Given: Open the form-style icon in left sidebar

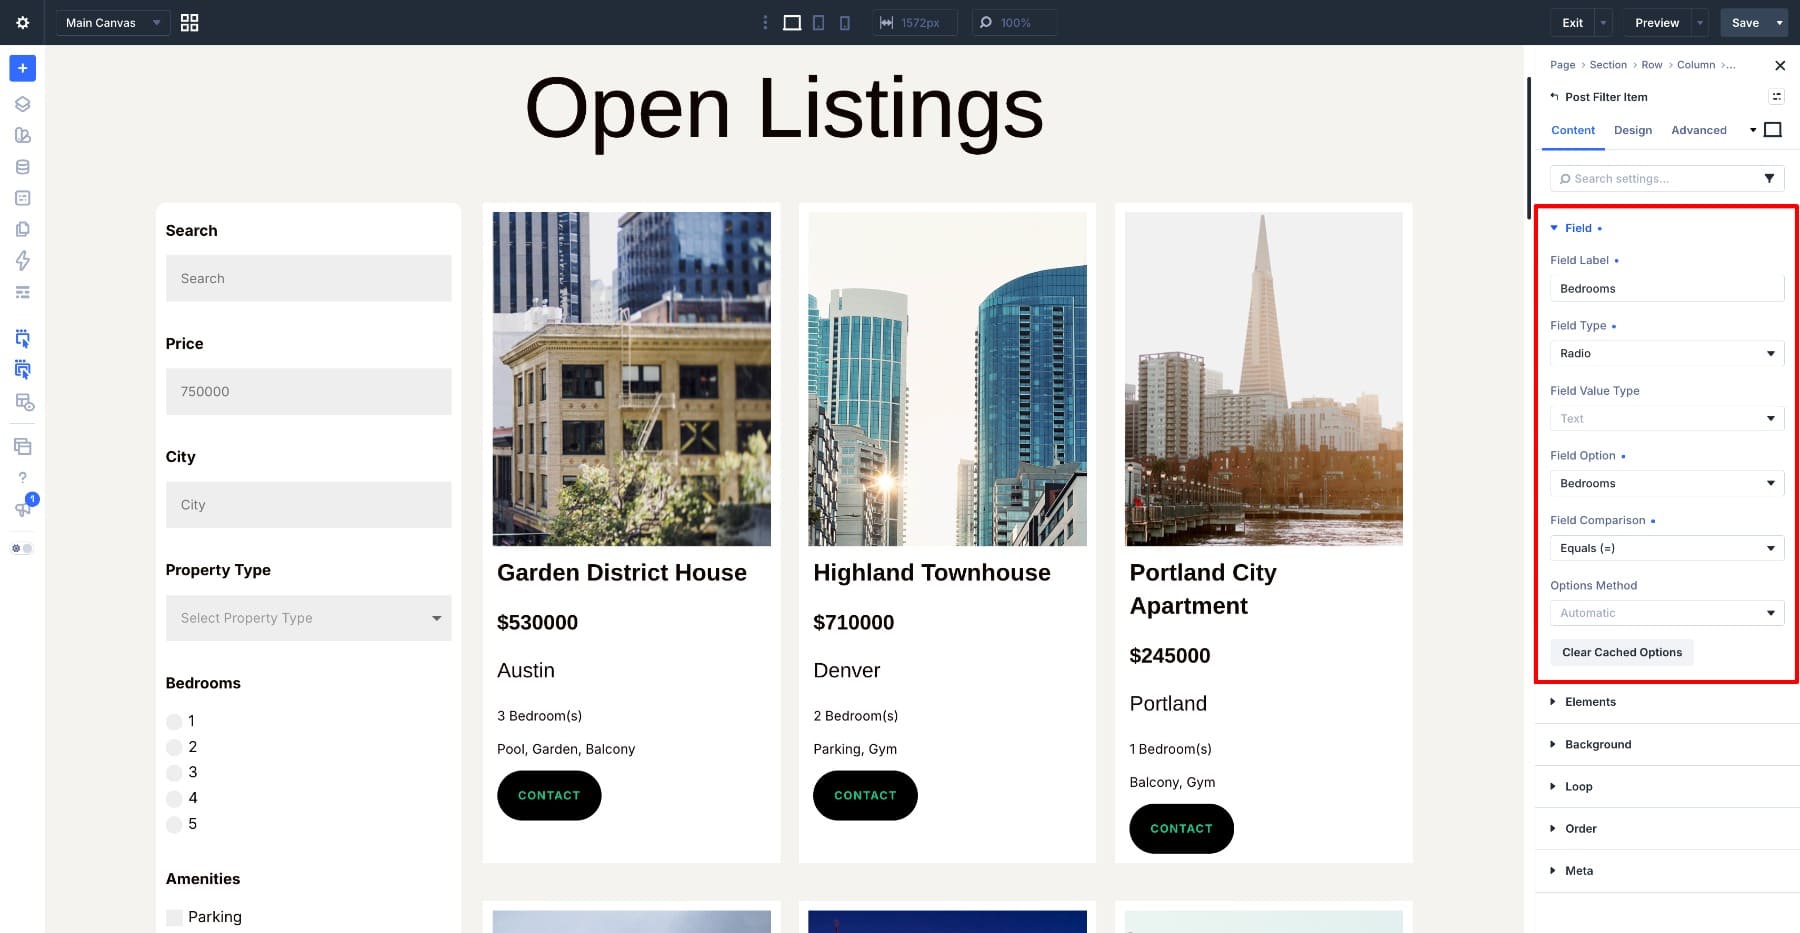Looking at the screenshot, I should click(x=22, y=198).
